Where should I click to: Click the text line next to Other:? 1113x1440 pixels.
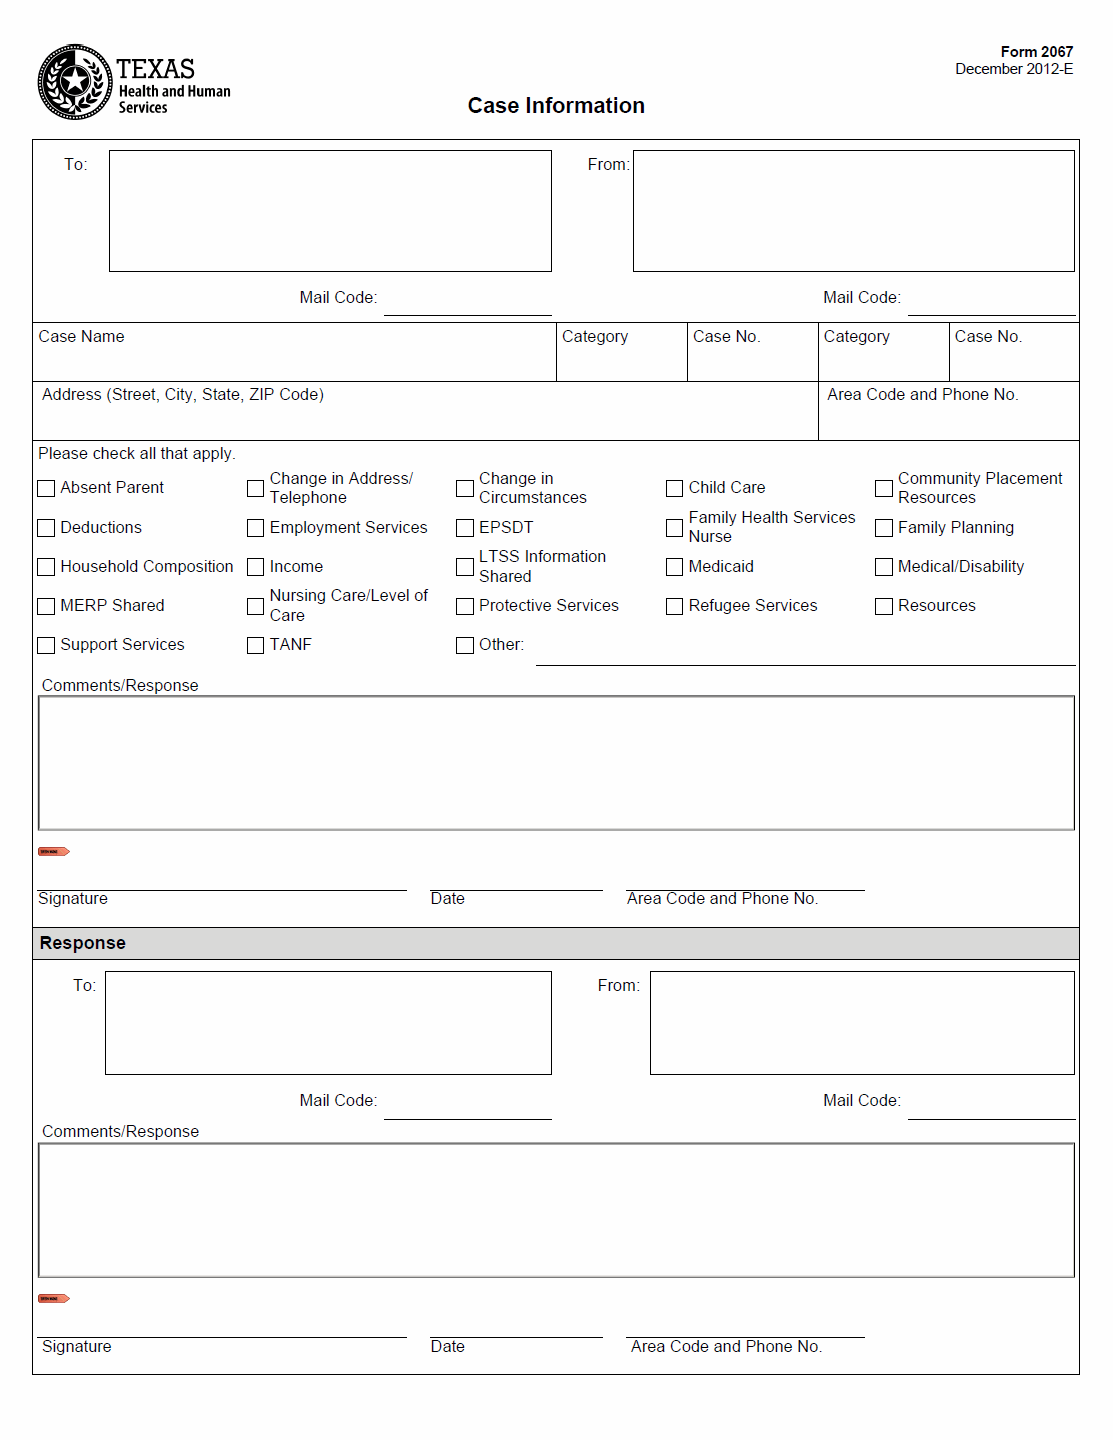805,652
